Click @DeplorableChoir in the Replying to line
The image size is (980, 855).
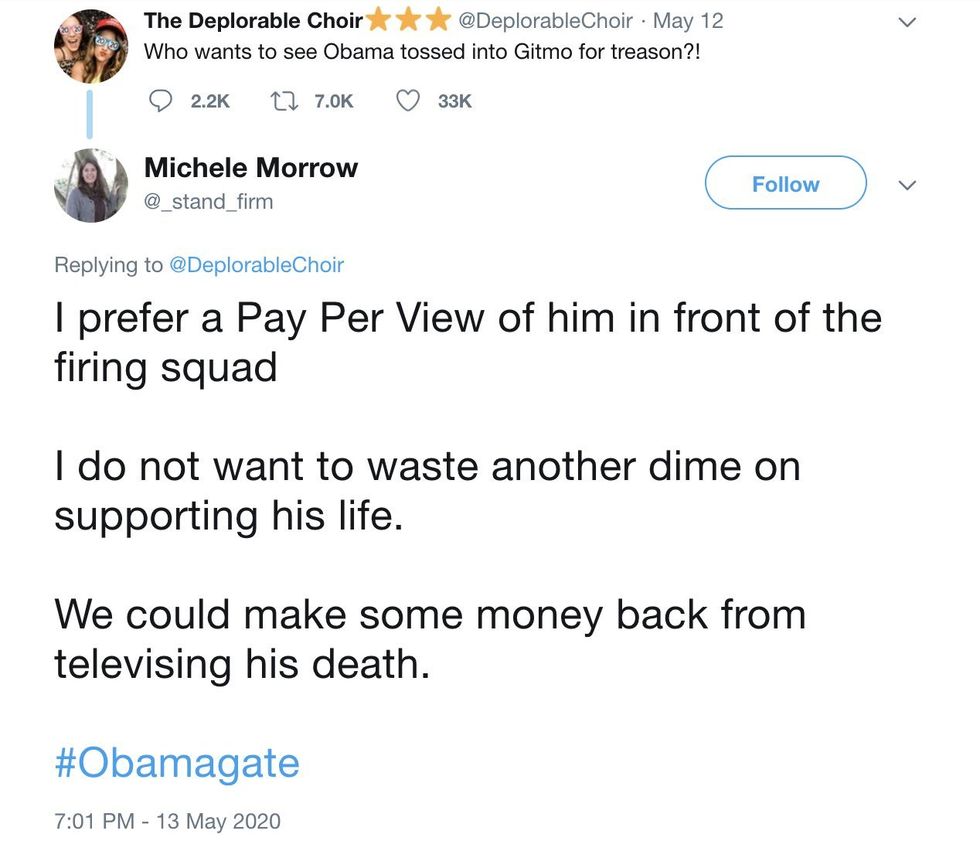click(x=257, y=265)
